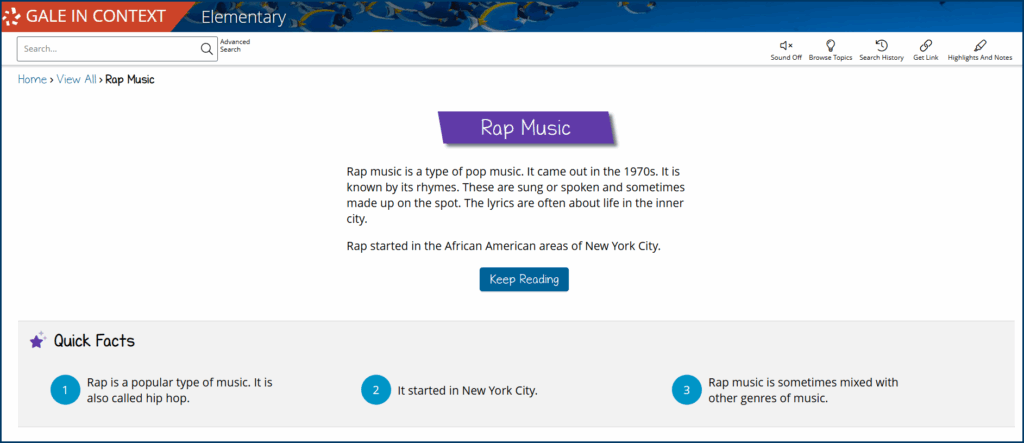Screen dimensions: 1024x443
Task: Click the Rap Music purple title banner
Action: 526,127
